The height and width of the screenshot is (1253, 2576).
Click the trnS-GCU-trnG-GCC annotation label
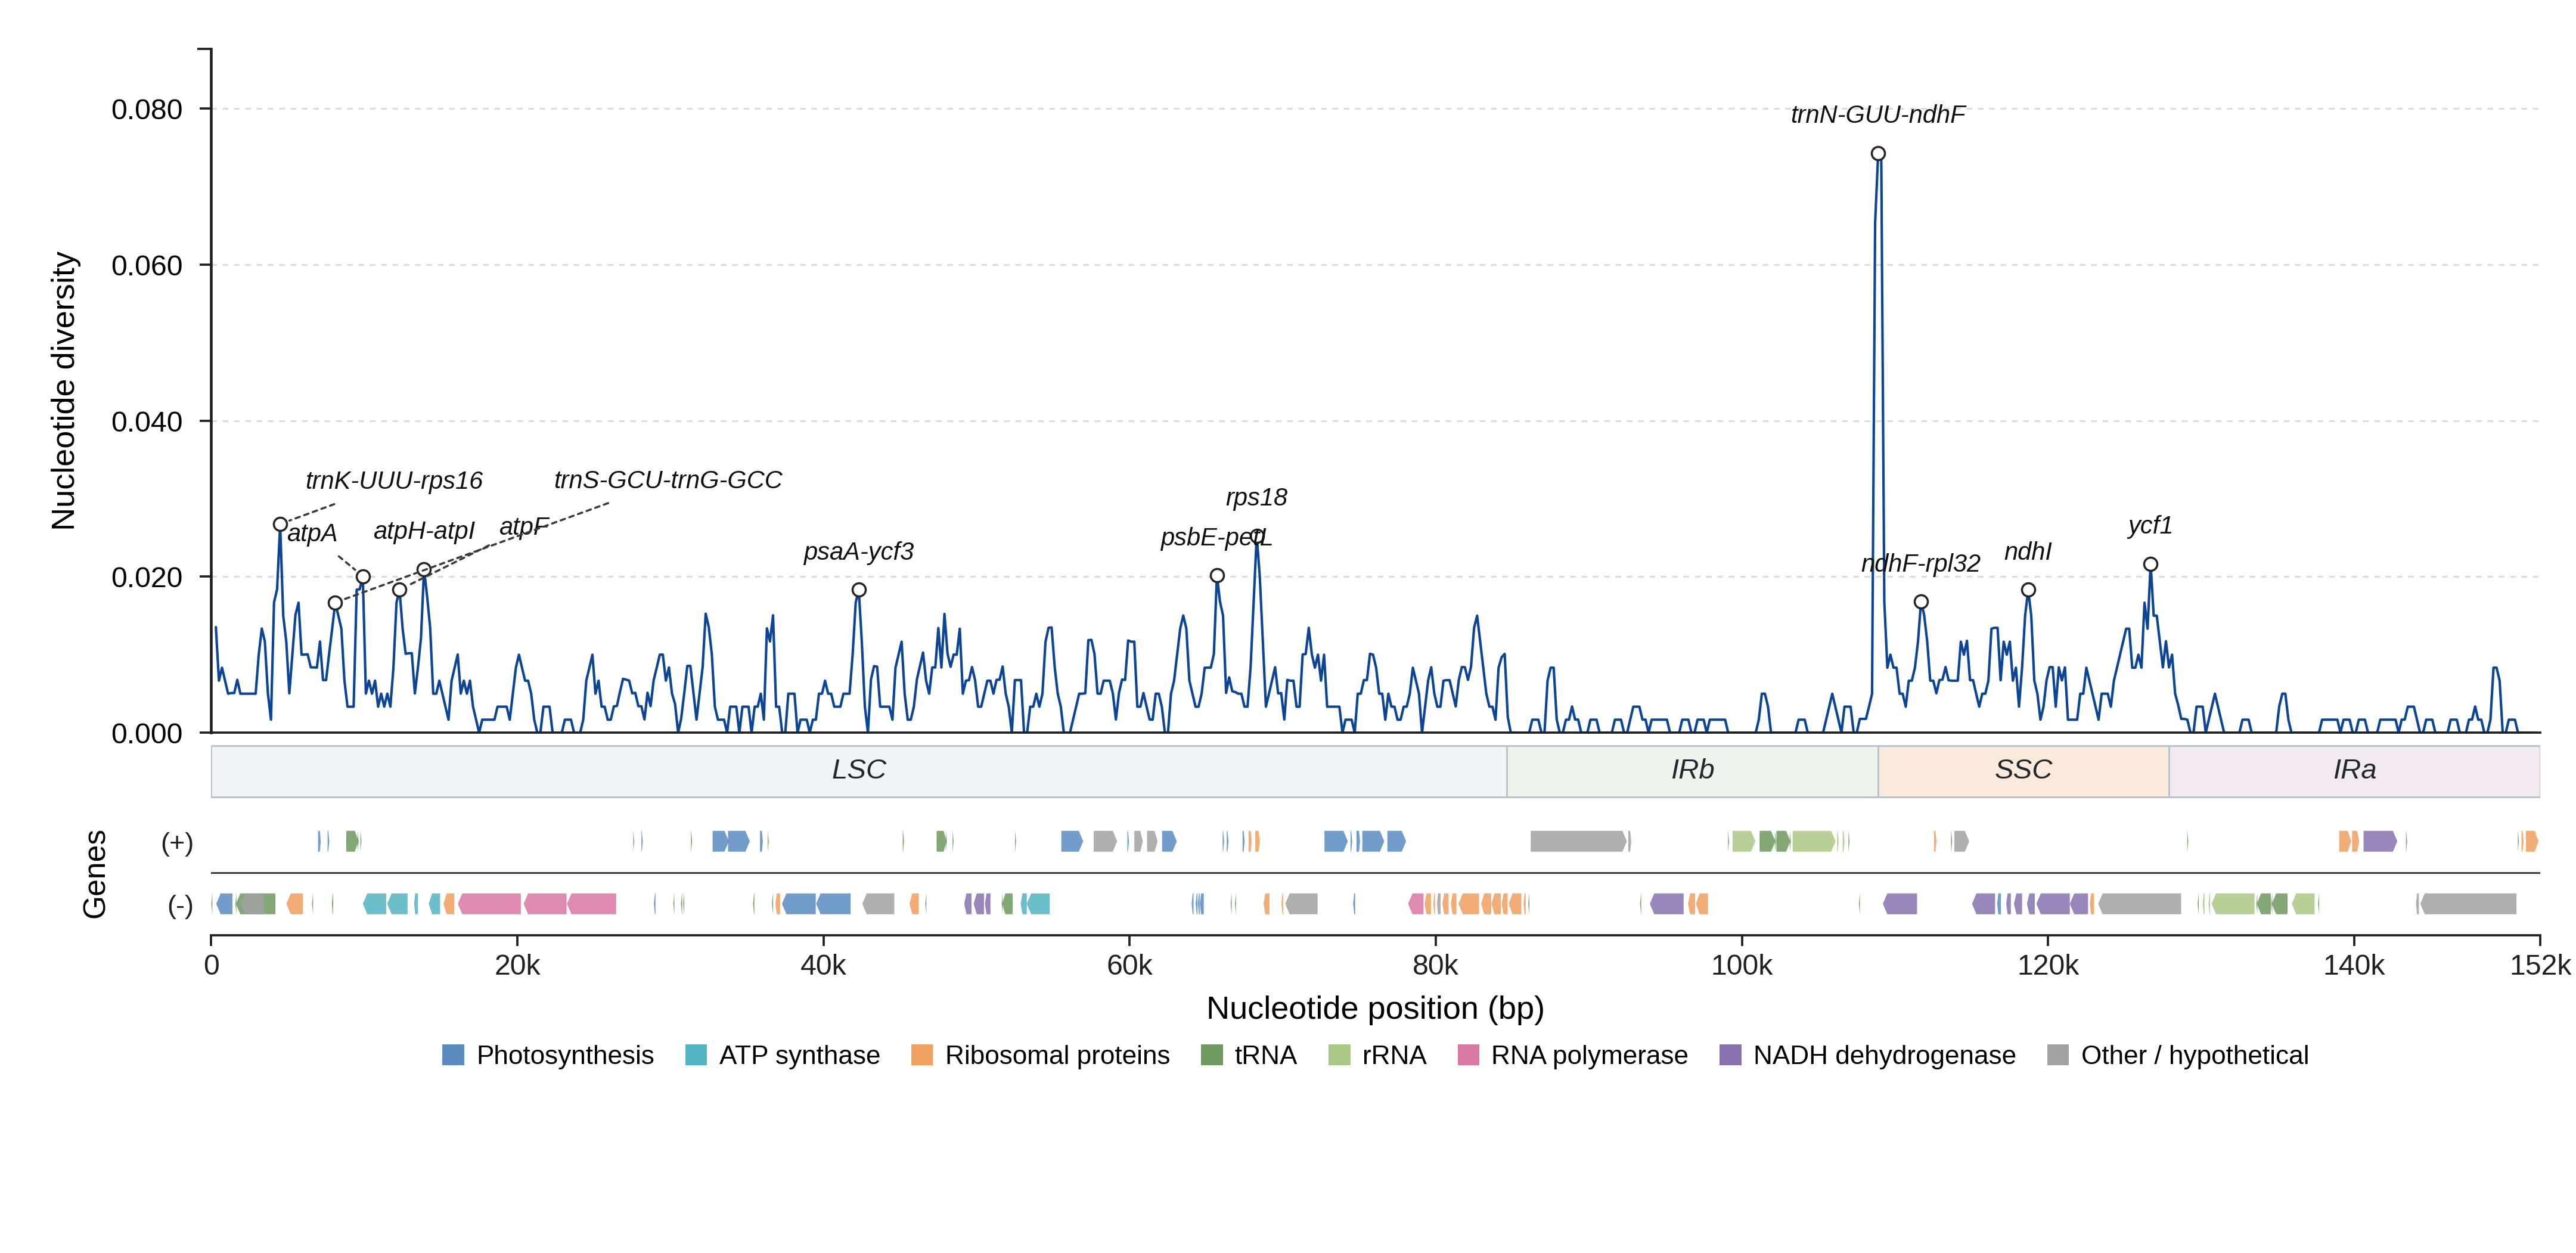668,480
